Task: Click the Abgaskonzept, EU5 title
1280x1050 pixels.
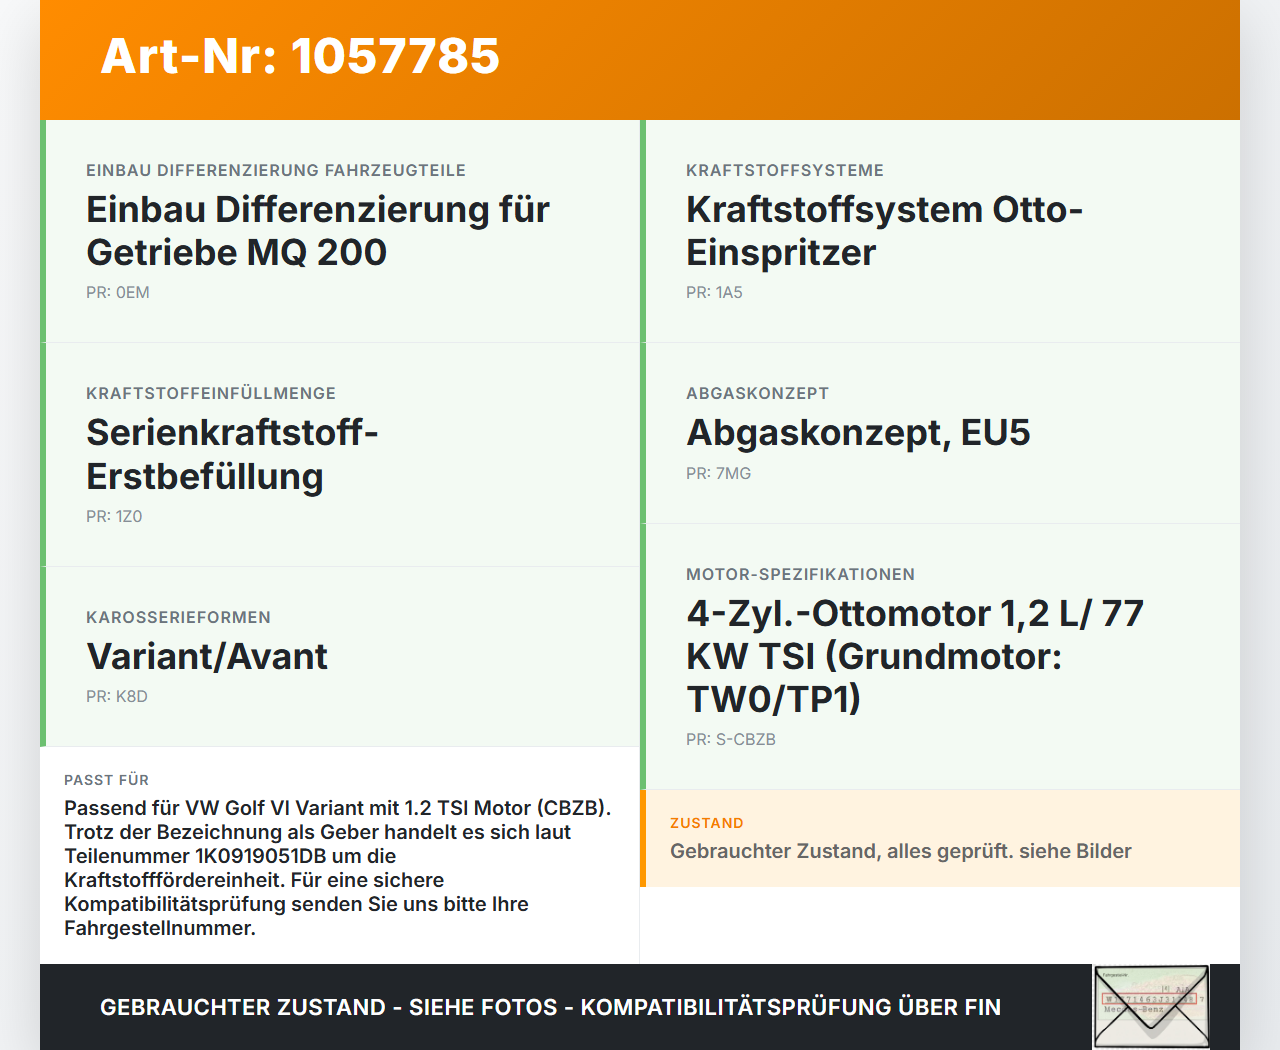Action: 858,433
